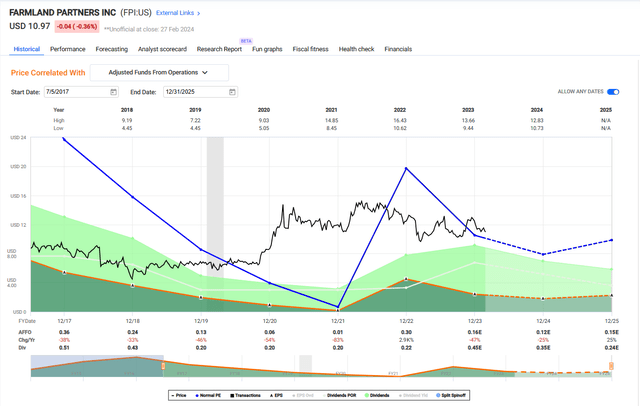
Task: Click the External Links chevron arrow
Action: tap(199, 13)
